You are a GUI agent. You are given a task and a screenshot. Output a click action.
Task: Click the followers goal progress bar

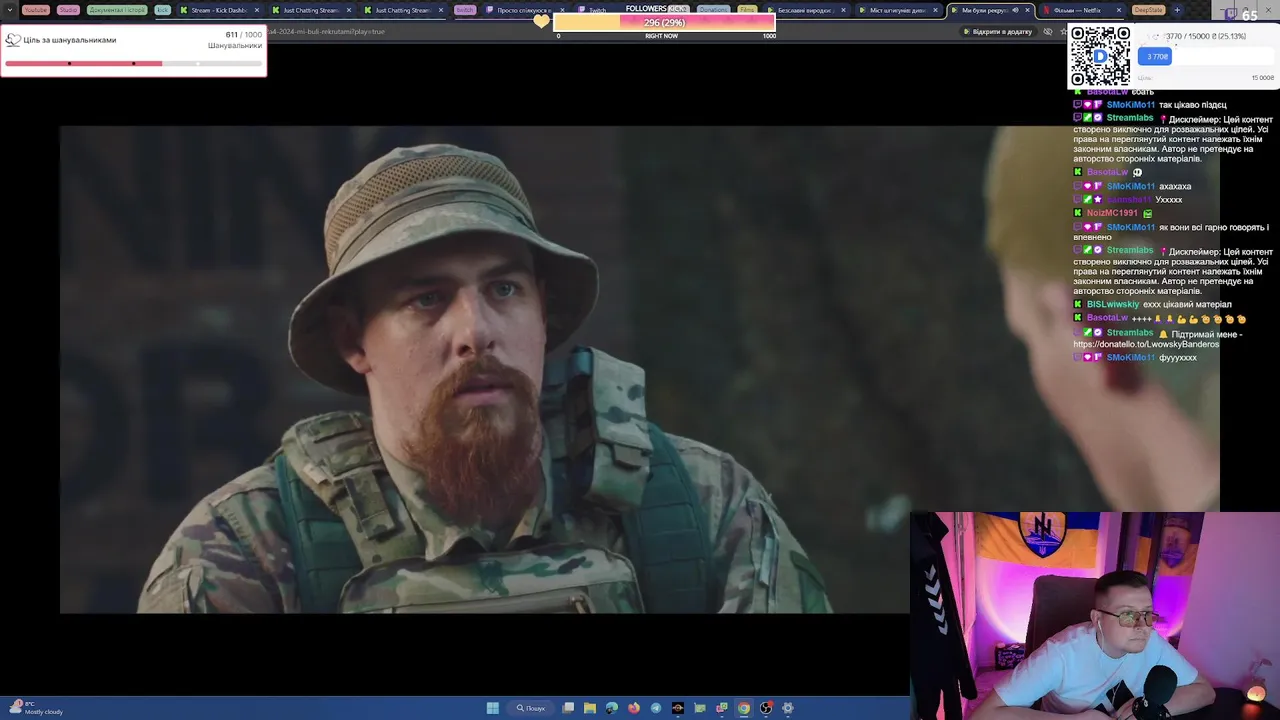(664, 22)
